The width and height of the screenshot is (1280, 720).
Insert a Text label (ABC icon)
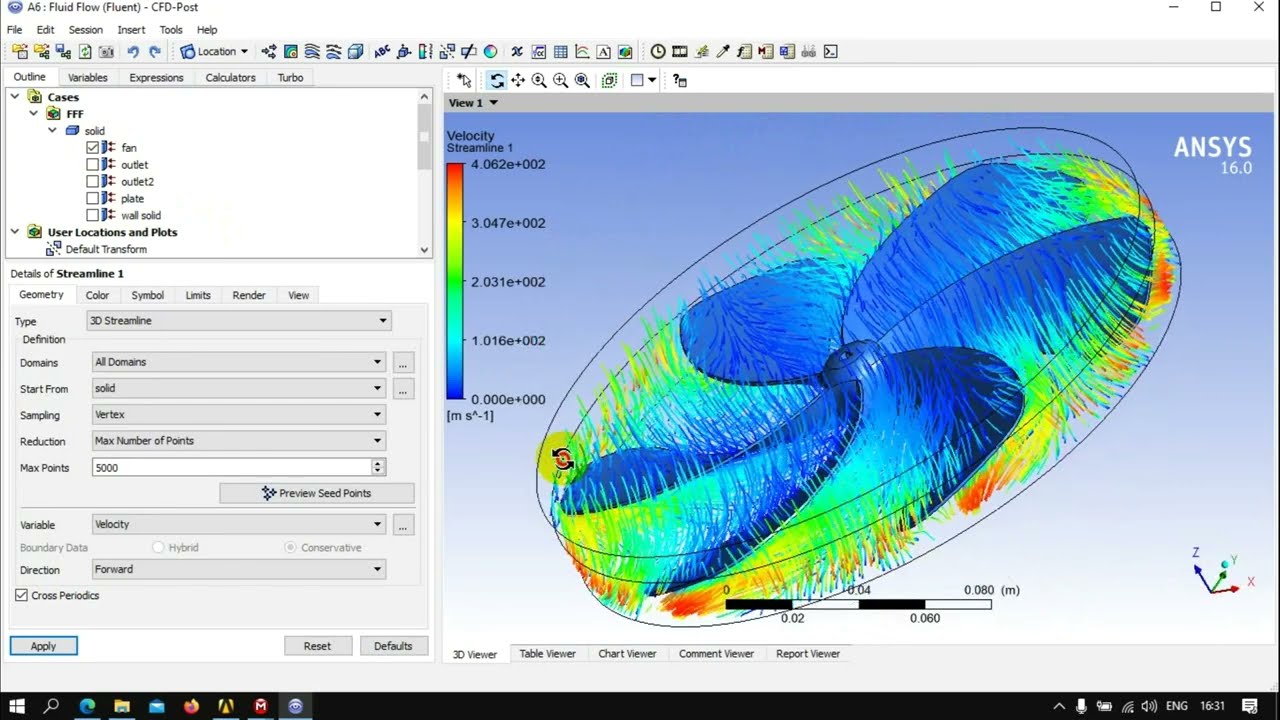[382, 51]
